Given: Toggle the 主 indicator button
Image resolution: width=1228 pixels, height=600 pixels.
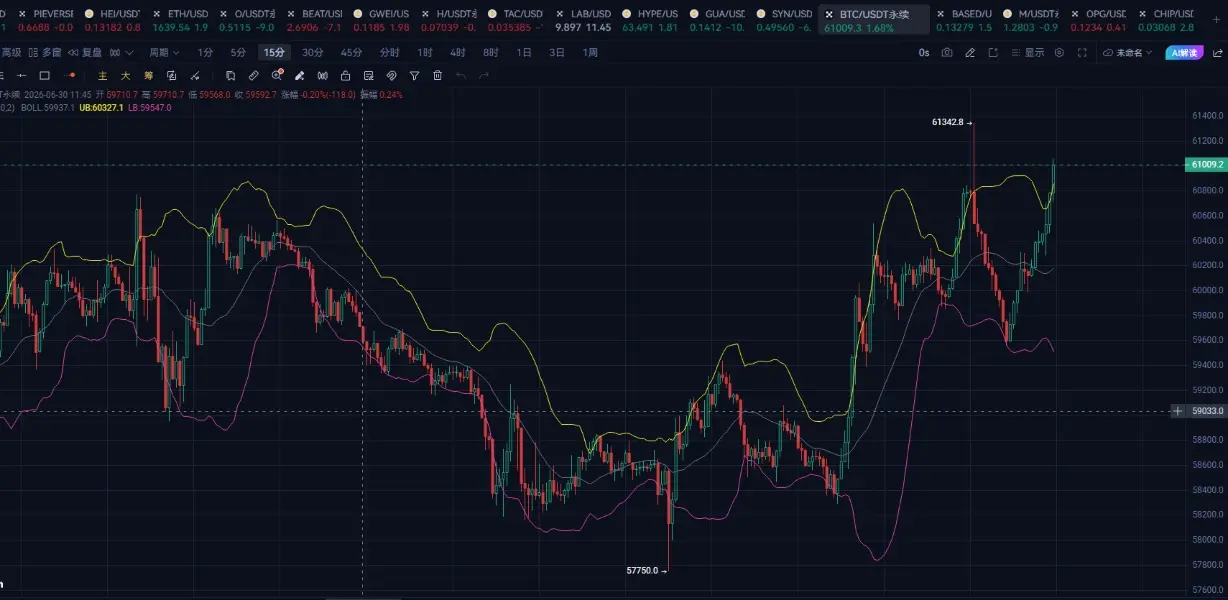Looking at the screenshot, I should pyautogui.click(x=102, y=75).
